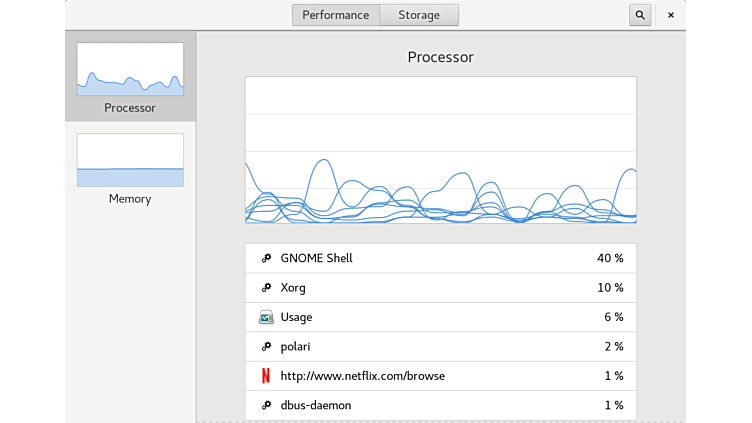Click the Xorg process gear icon
Viewport: 752px width, 423px height.
tap(266, 288)
